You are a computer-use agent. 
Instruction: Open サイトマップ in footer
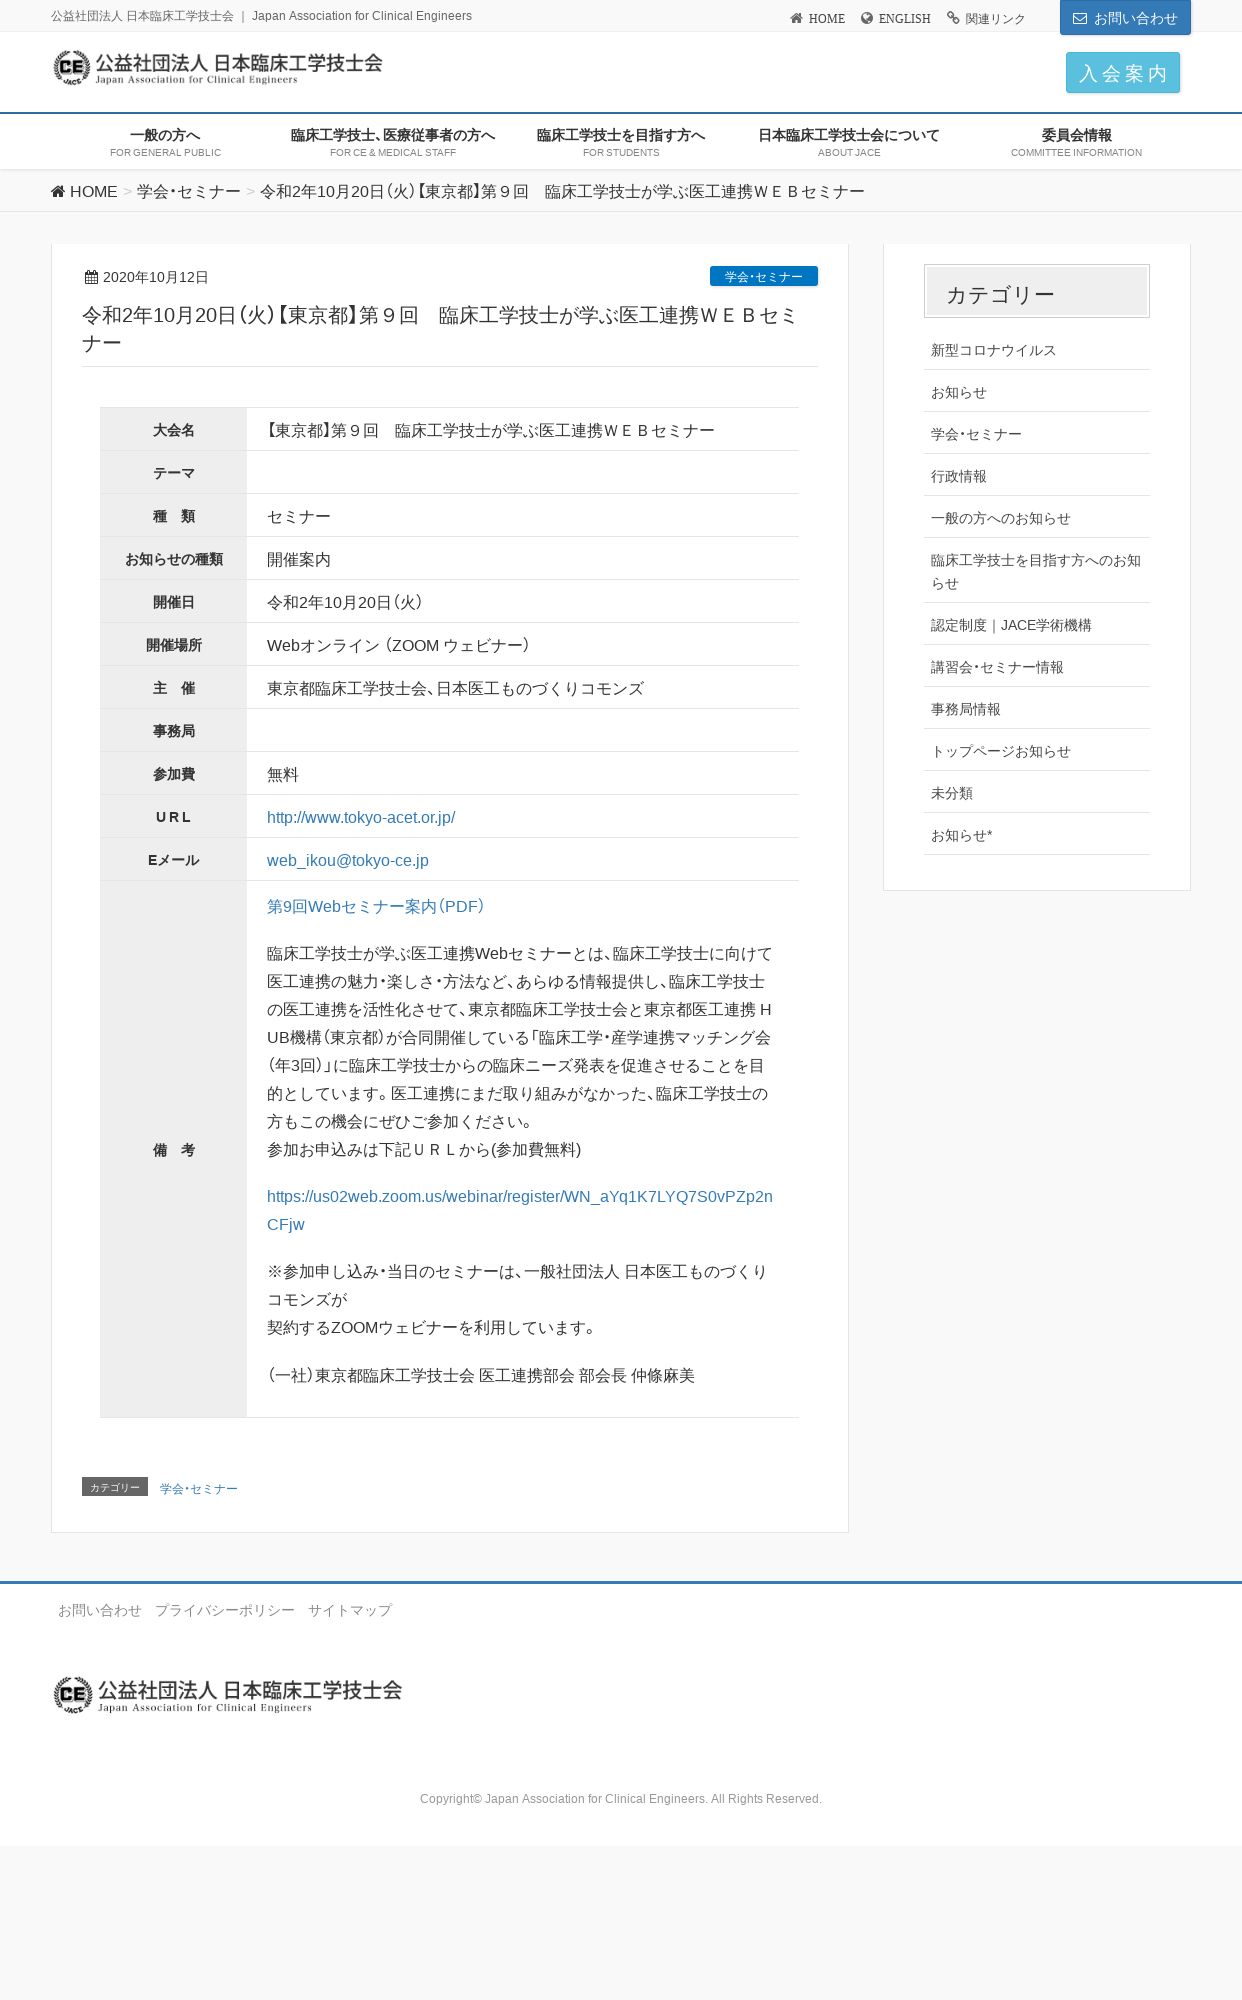[350, 1610]
